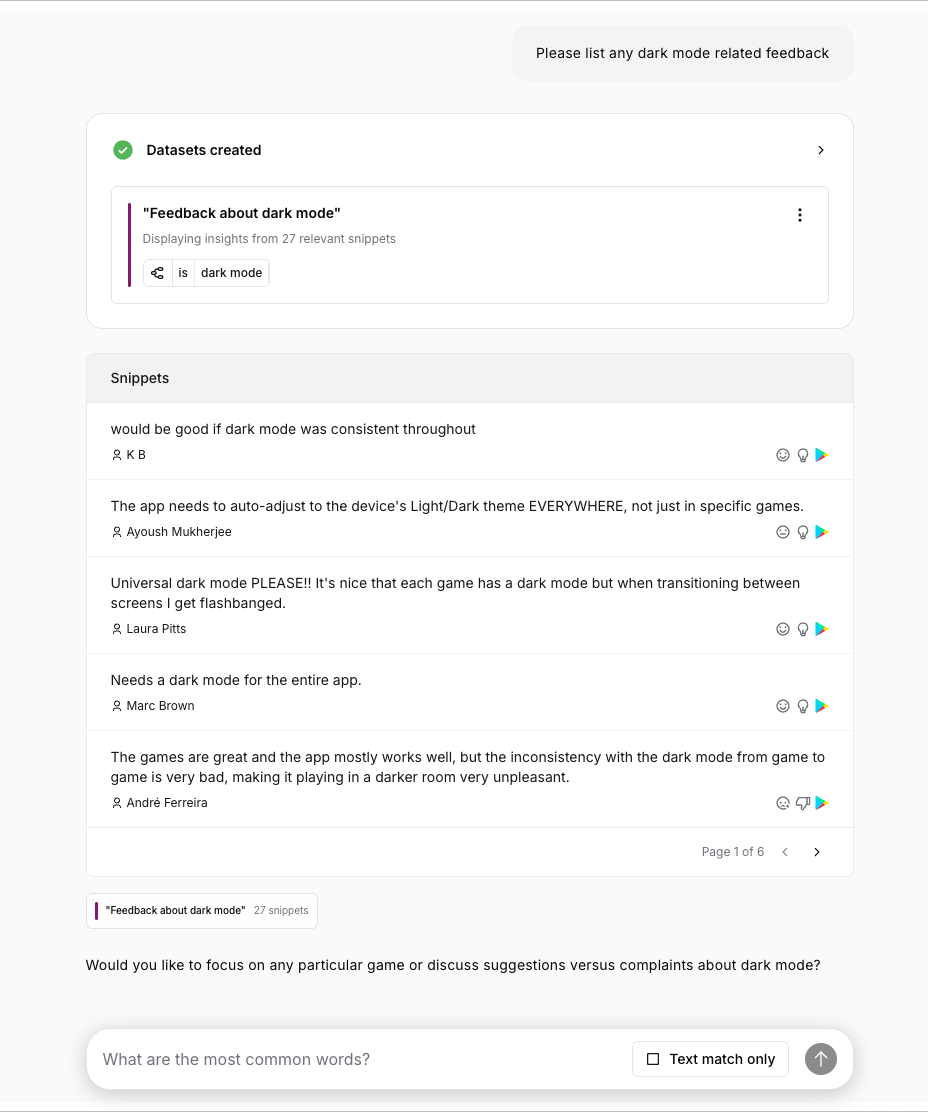Image resolution: width=928 pixels, height=1112 pixels.
Task: Select the Feedback about dark mode dataset chip
Action: tap(201, 910)
